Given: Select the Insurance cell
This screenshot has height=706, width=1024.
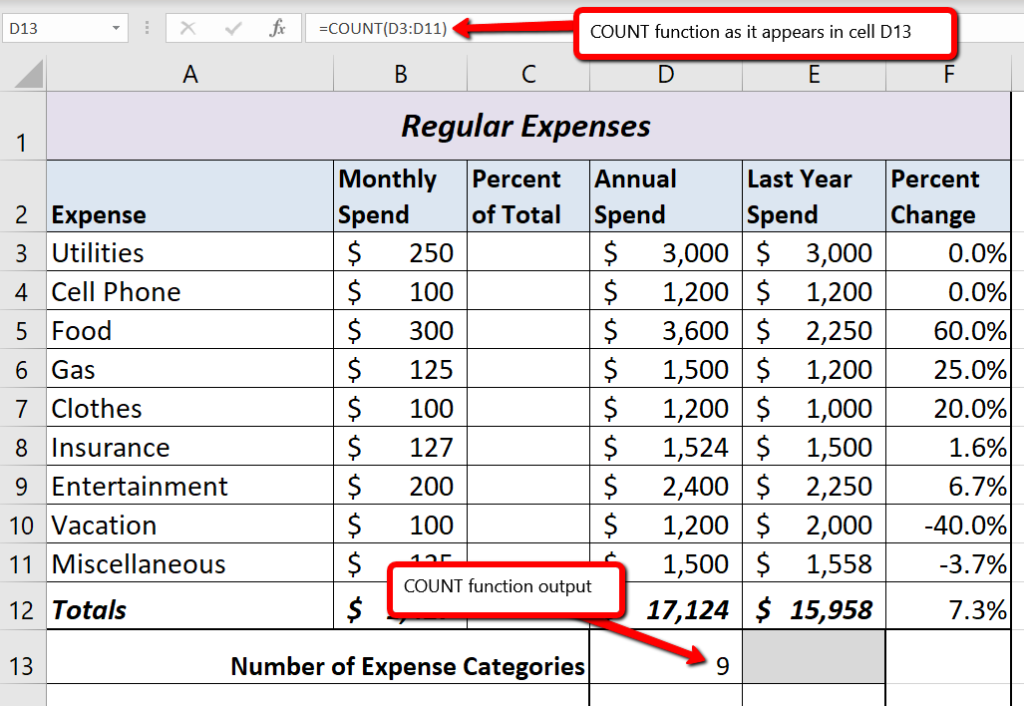Looking at the screenshot, I should 190,447.
